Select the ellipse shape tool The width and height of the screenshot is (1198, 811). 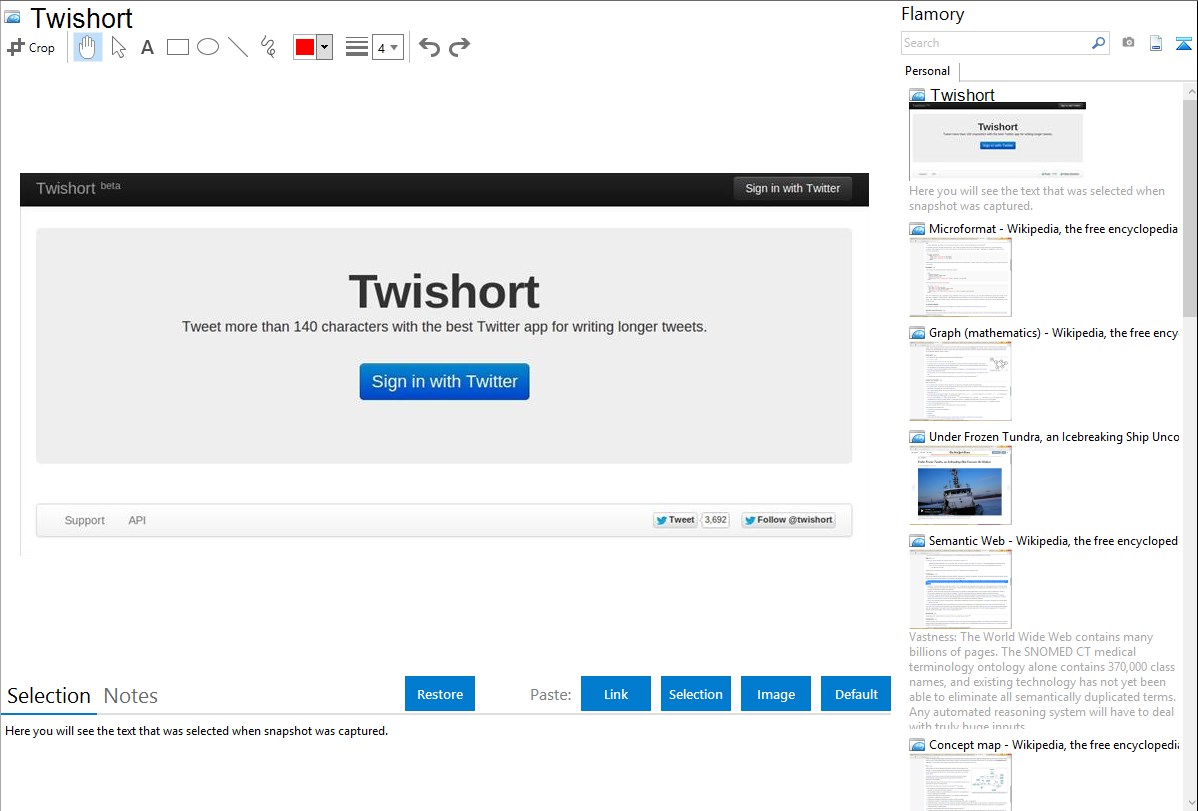click(x=208, y=47)
